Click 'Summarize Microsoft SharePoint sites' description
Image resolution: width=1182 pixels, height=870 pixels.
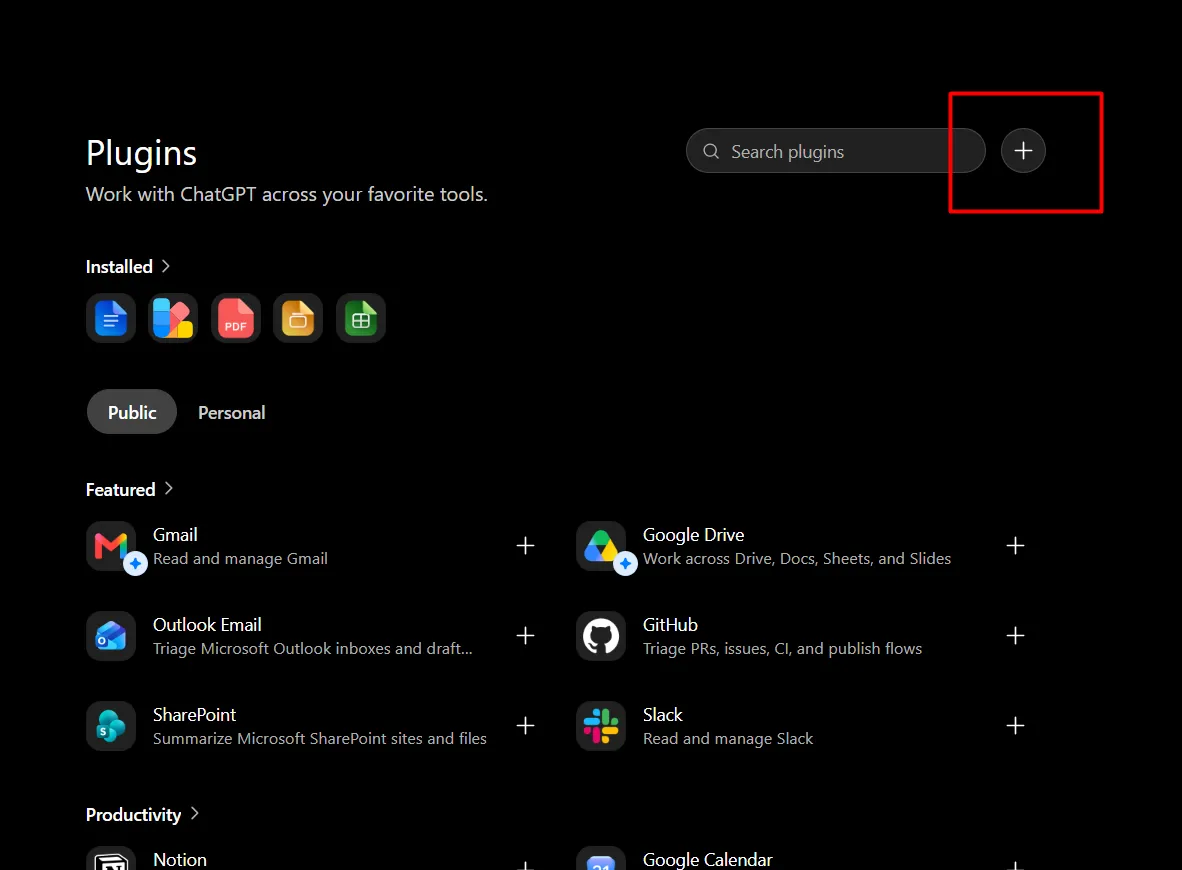(x=320, y=739)
